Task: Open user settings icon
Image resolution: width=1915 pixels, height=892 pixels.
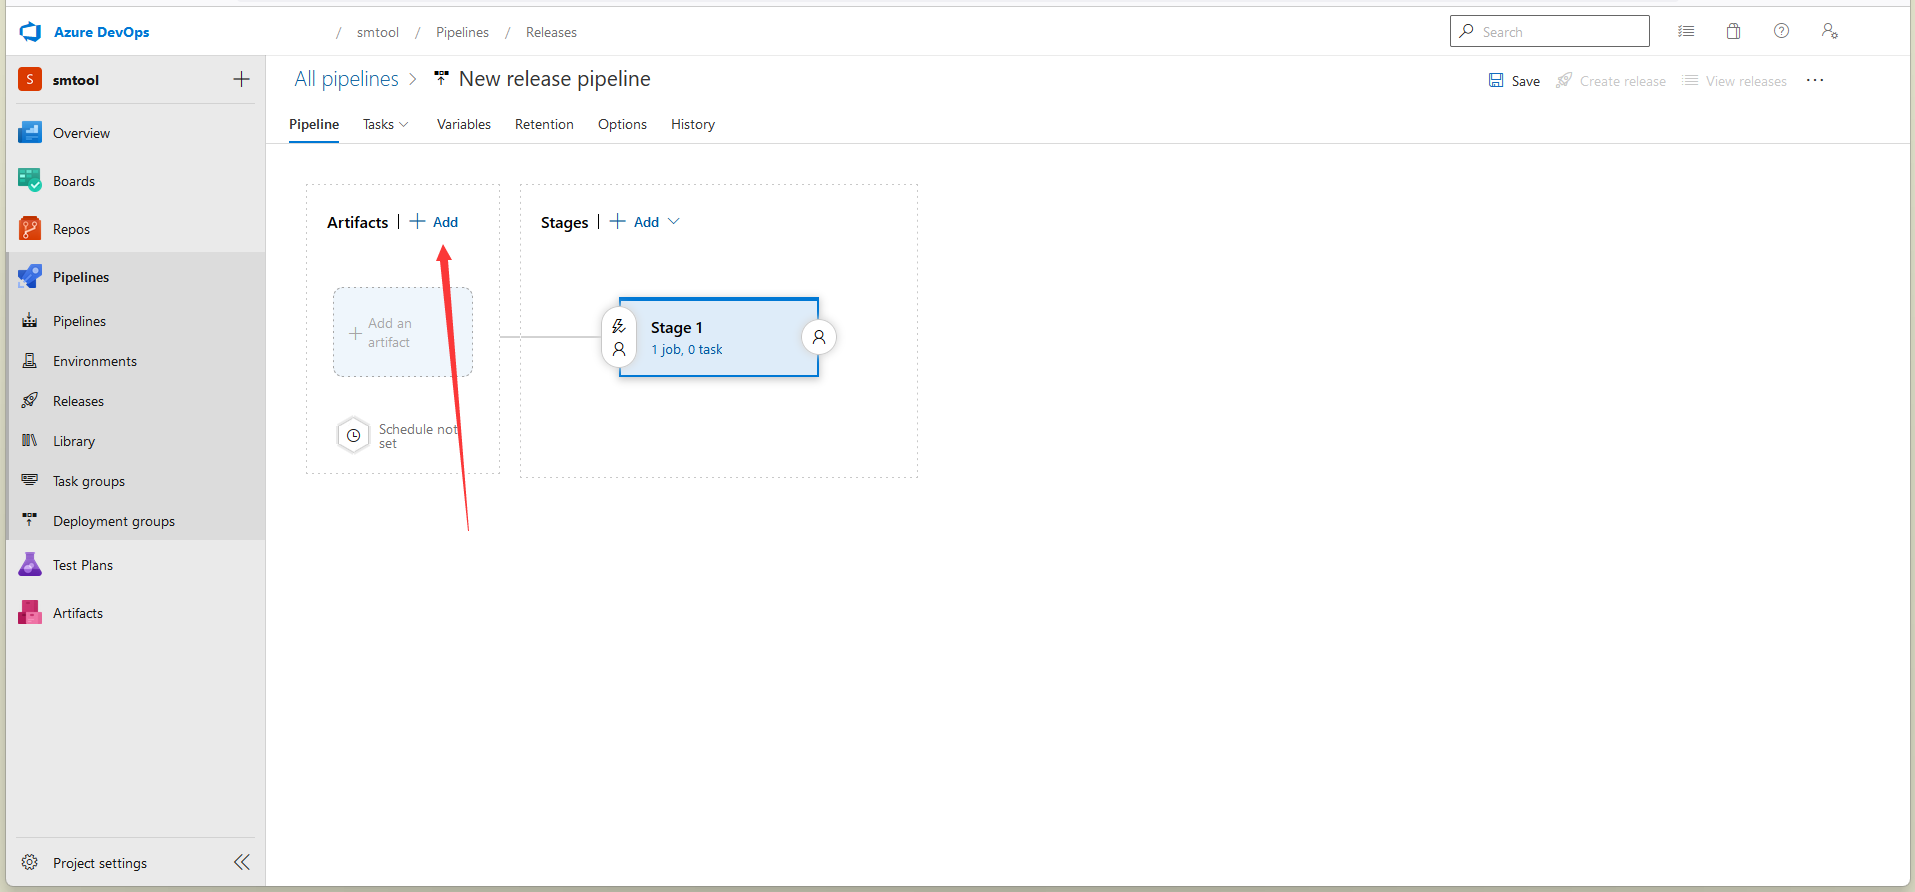Action: [1829, 31]
